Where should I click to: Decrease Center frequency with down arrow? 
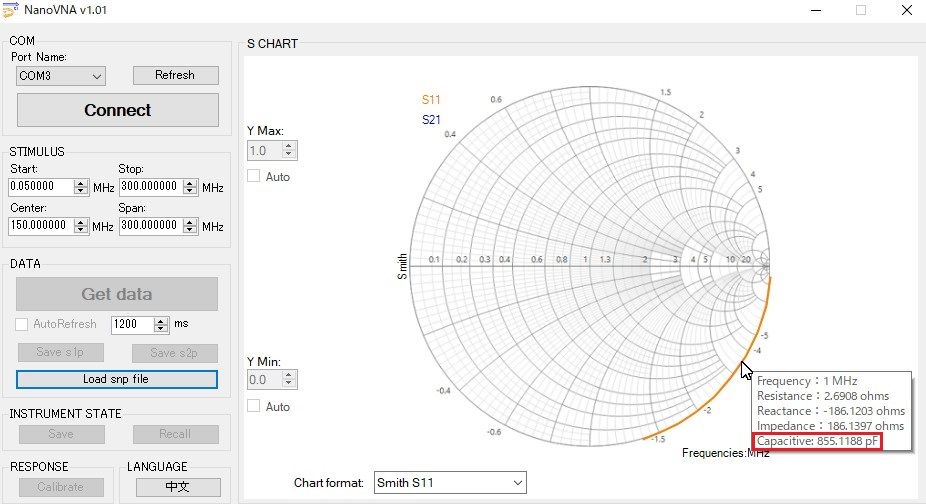(x=81, y=230)
